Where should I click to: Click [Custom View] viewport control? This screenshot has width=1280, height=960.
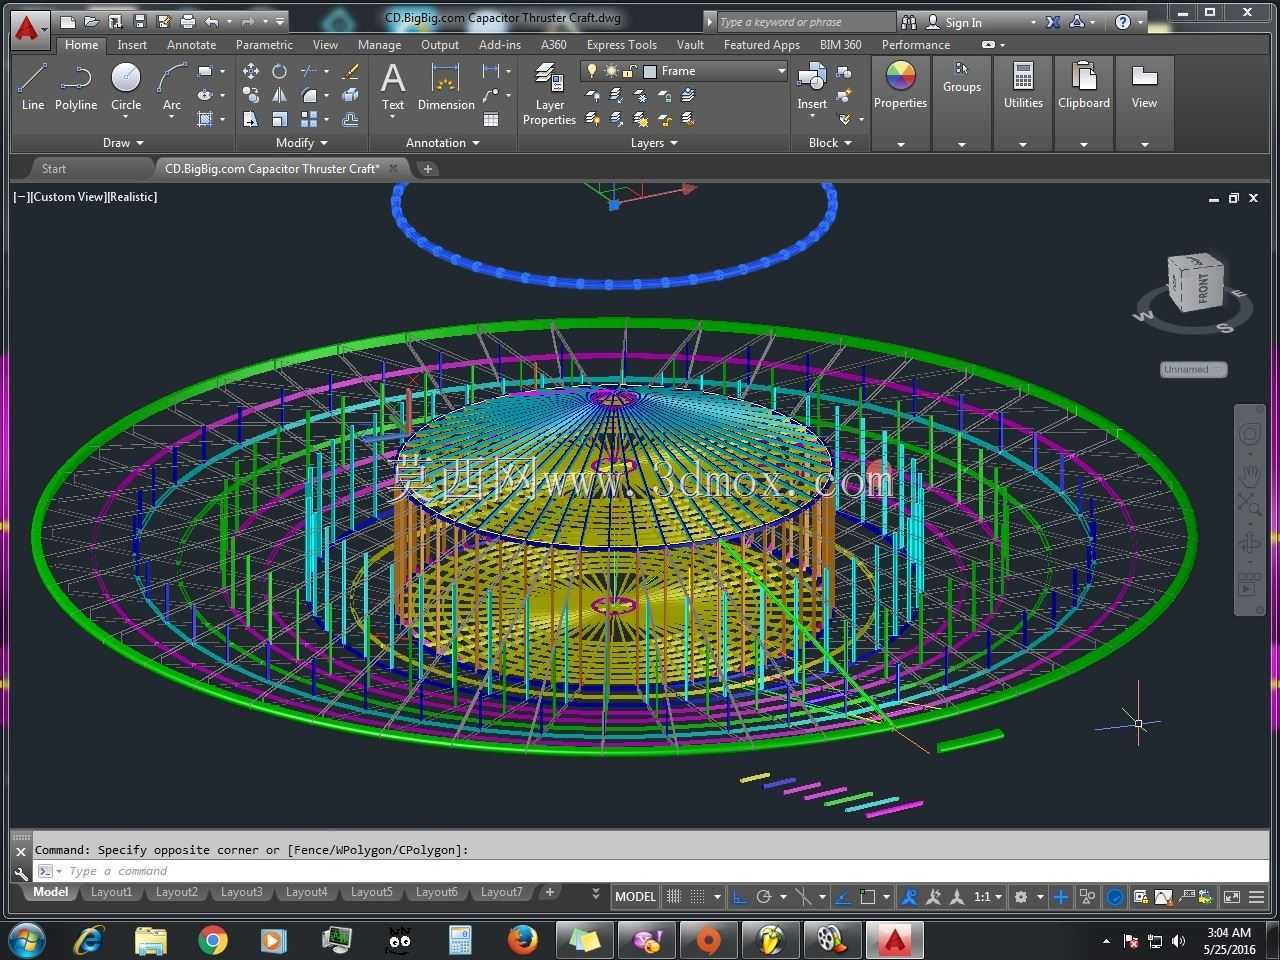[68, 197]
